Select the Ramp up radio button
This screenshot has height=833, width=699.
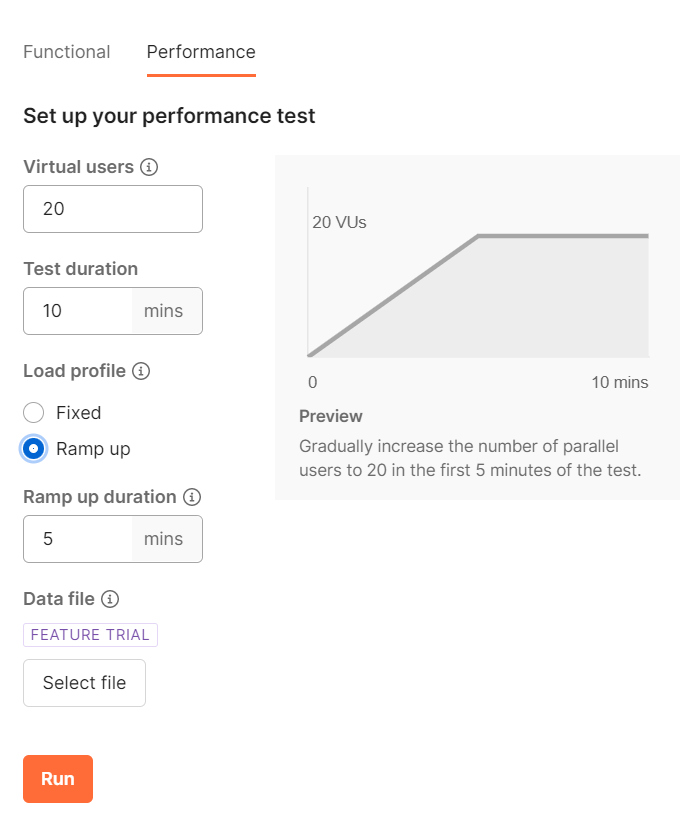coord(34,449)
